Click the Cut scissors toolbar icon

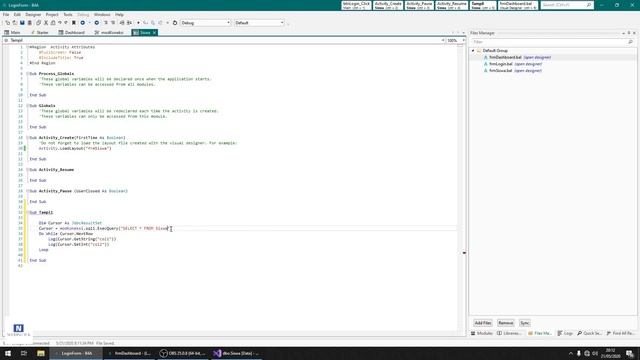click(x=46, y=23)
